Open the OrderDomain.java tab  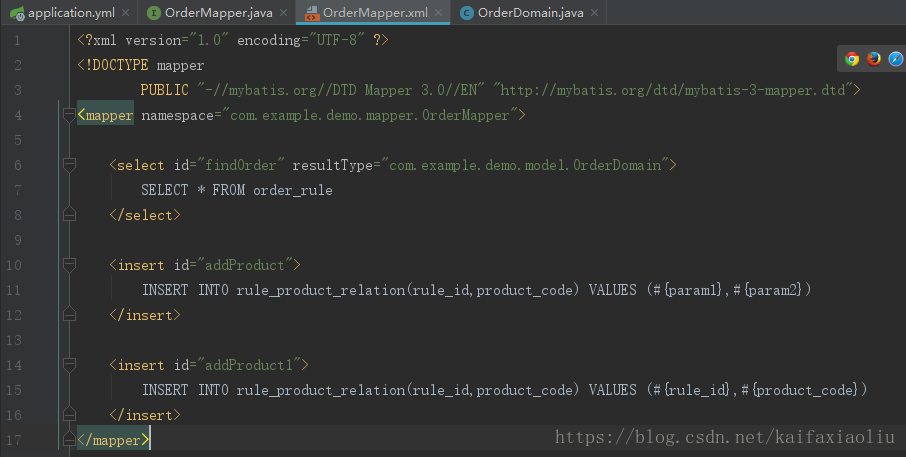530,12
